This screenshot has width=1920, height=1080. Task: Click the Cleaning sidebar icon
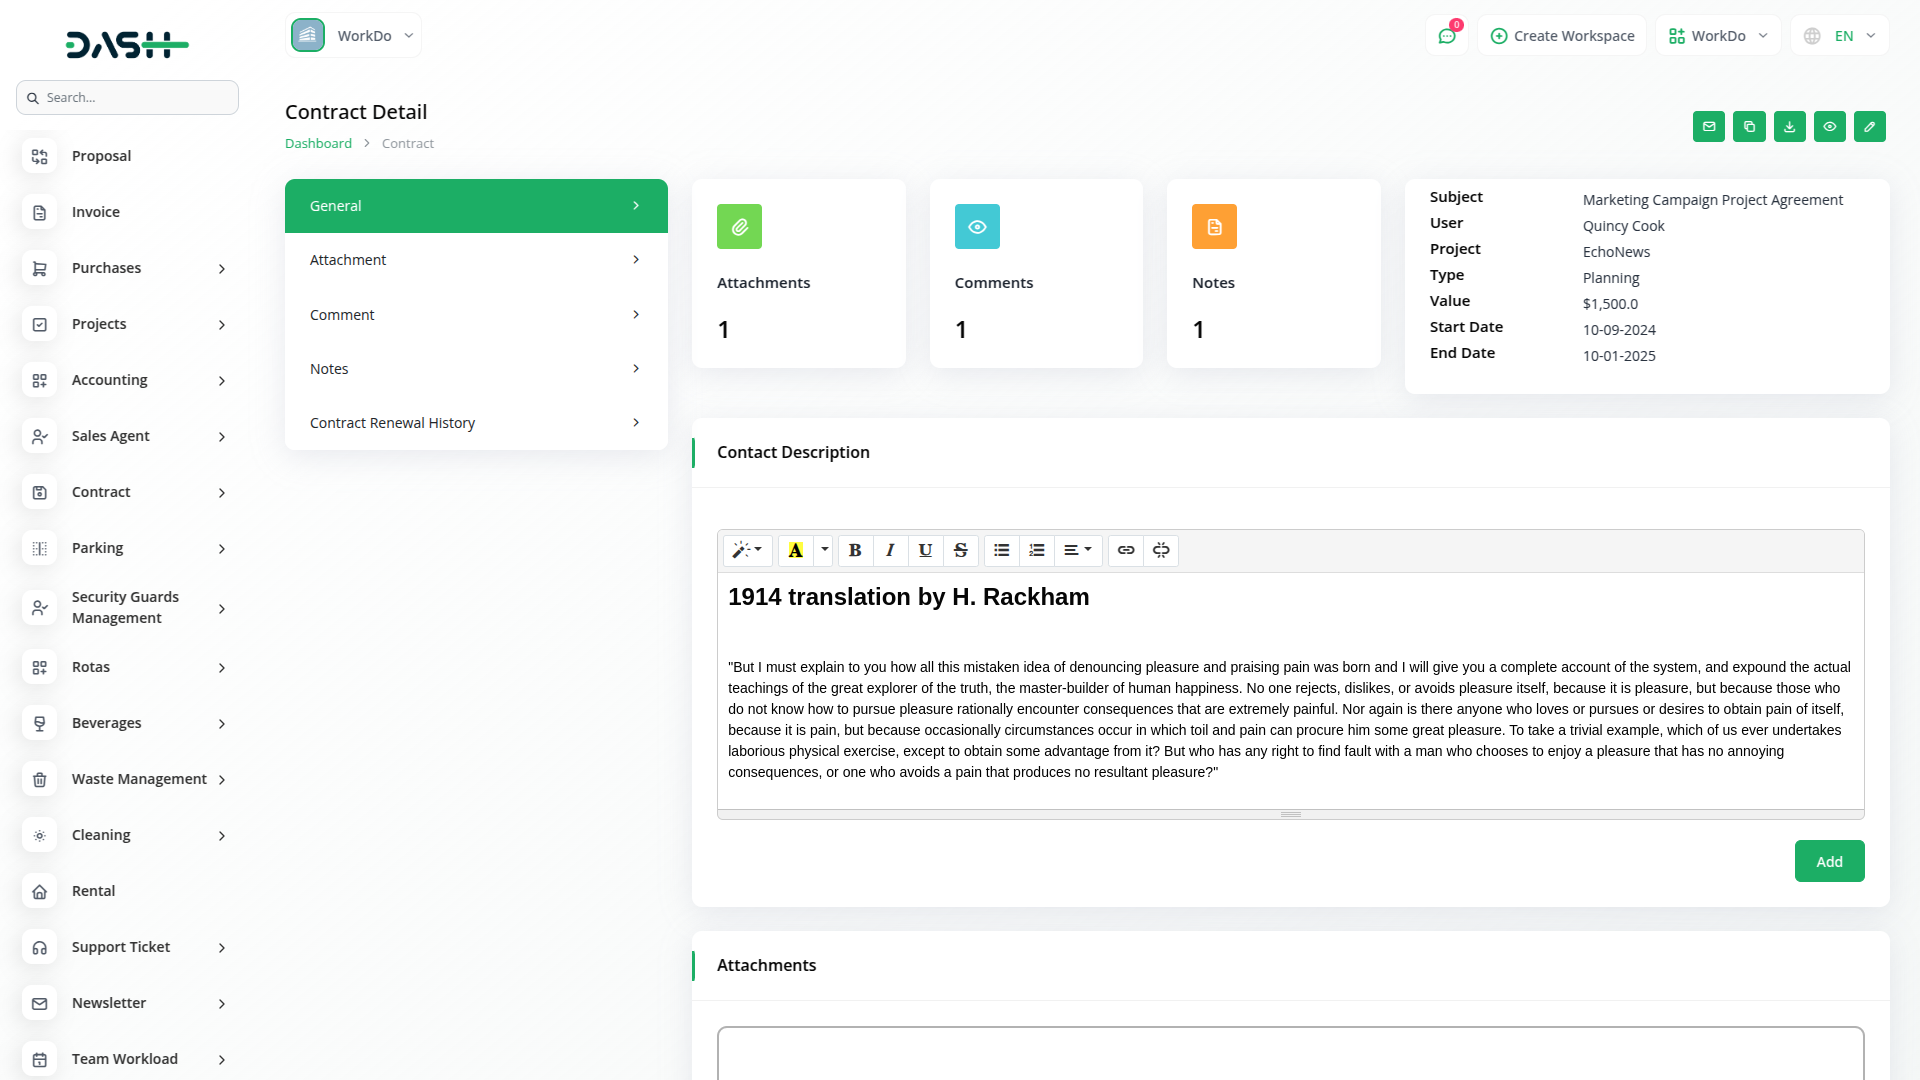coord(39,835)
